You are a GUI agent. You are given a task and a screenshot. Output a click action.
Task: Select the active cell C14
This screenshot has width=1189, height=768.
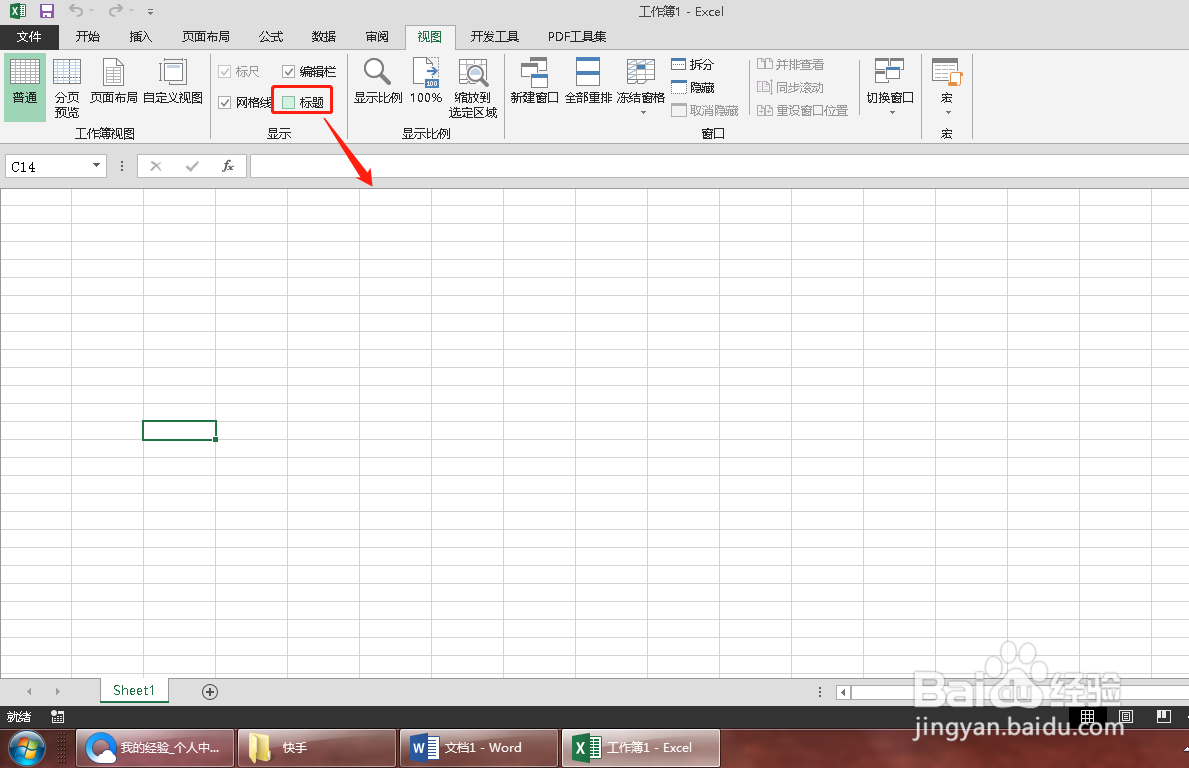tap(180, 430)
